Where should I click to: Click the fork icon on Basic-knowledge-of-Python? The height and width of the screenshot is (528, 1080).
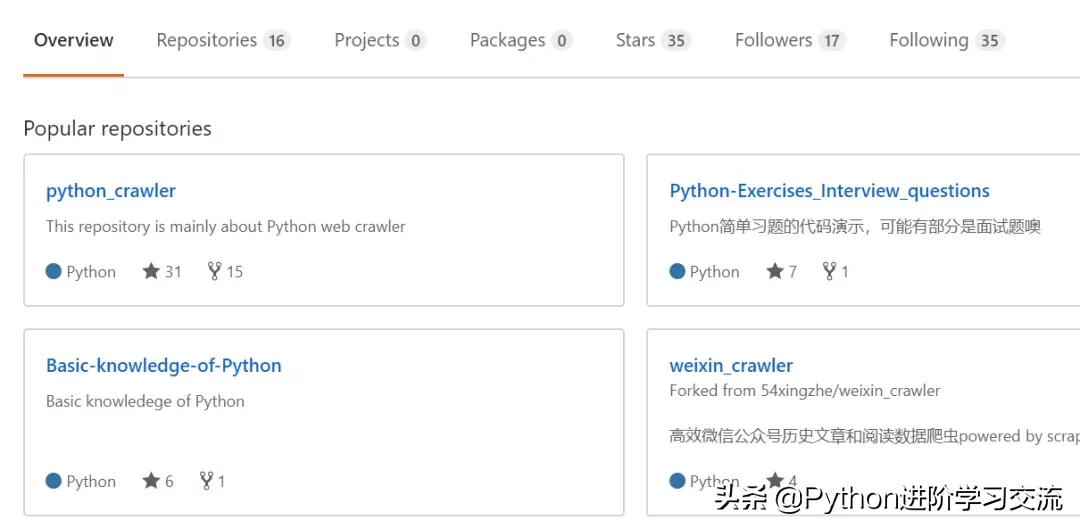click(206, 481)
